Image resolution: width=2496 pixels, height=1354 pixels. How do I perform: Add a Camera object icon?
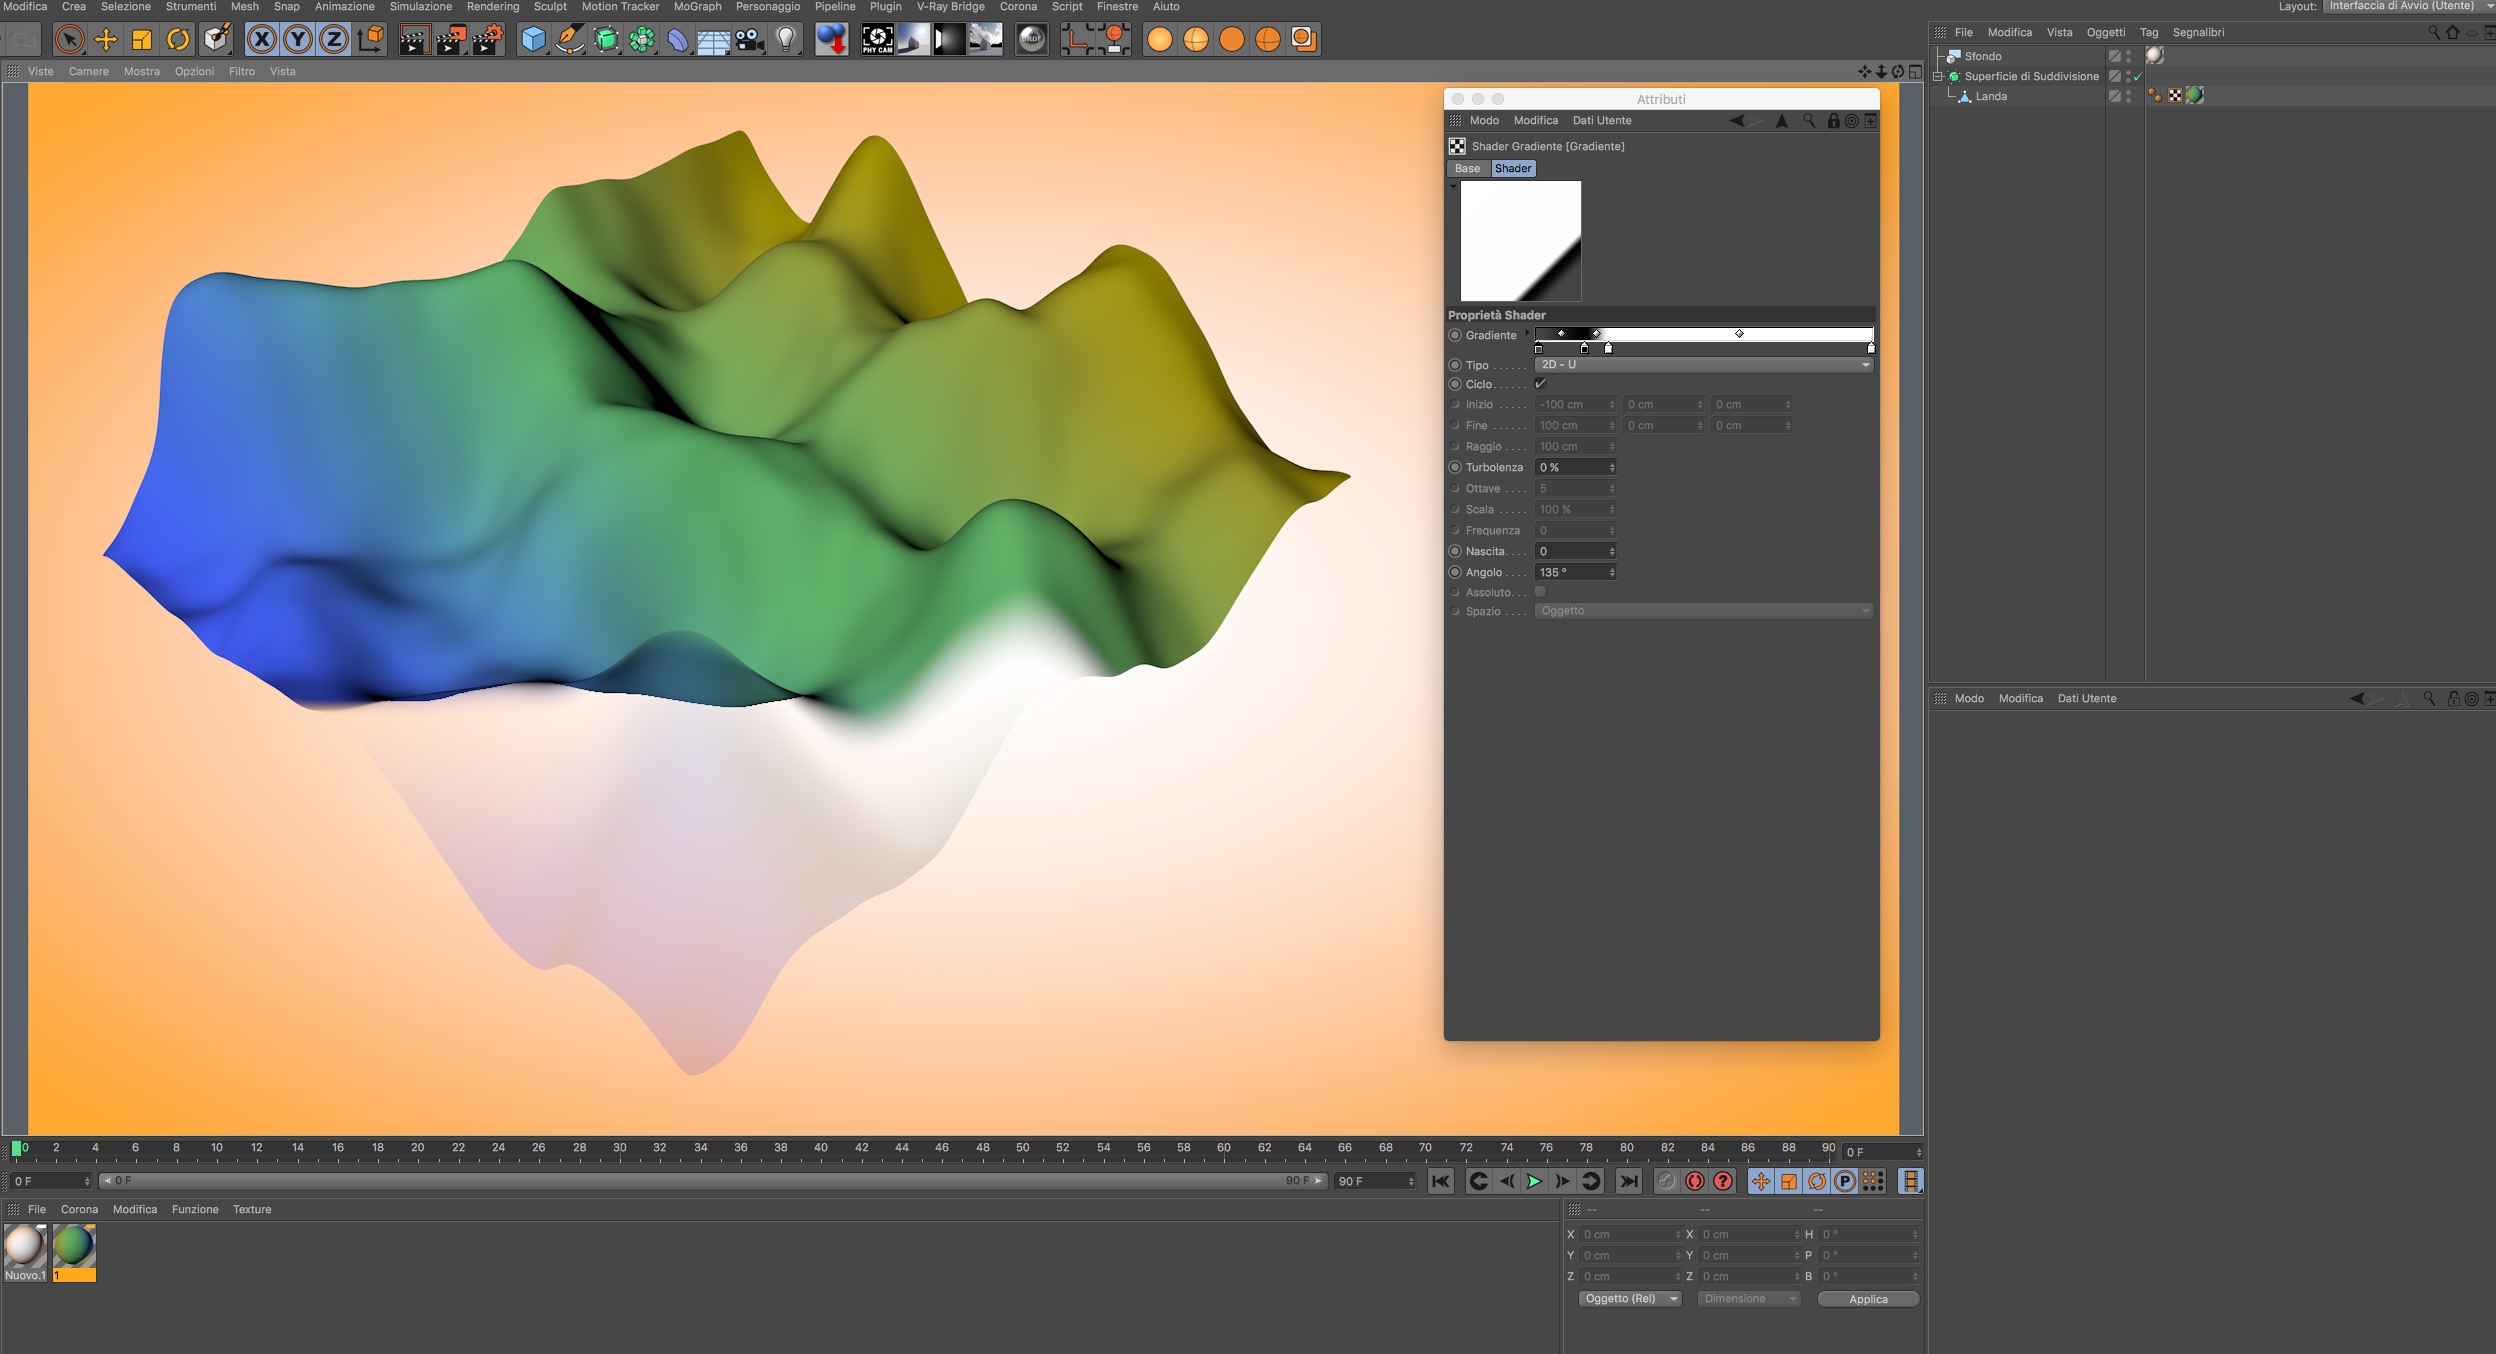coord(749,40)
